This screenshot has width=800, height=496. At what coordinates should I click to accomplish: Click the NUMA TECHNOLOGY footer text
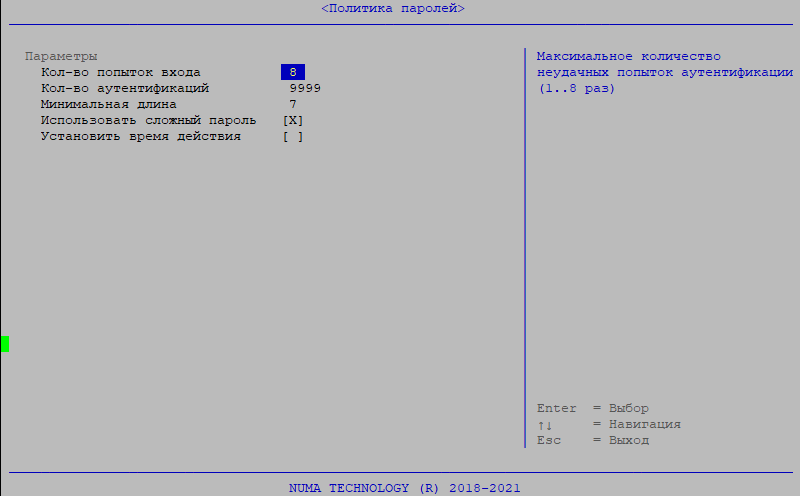404,488
